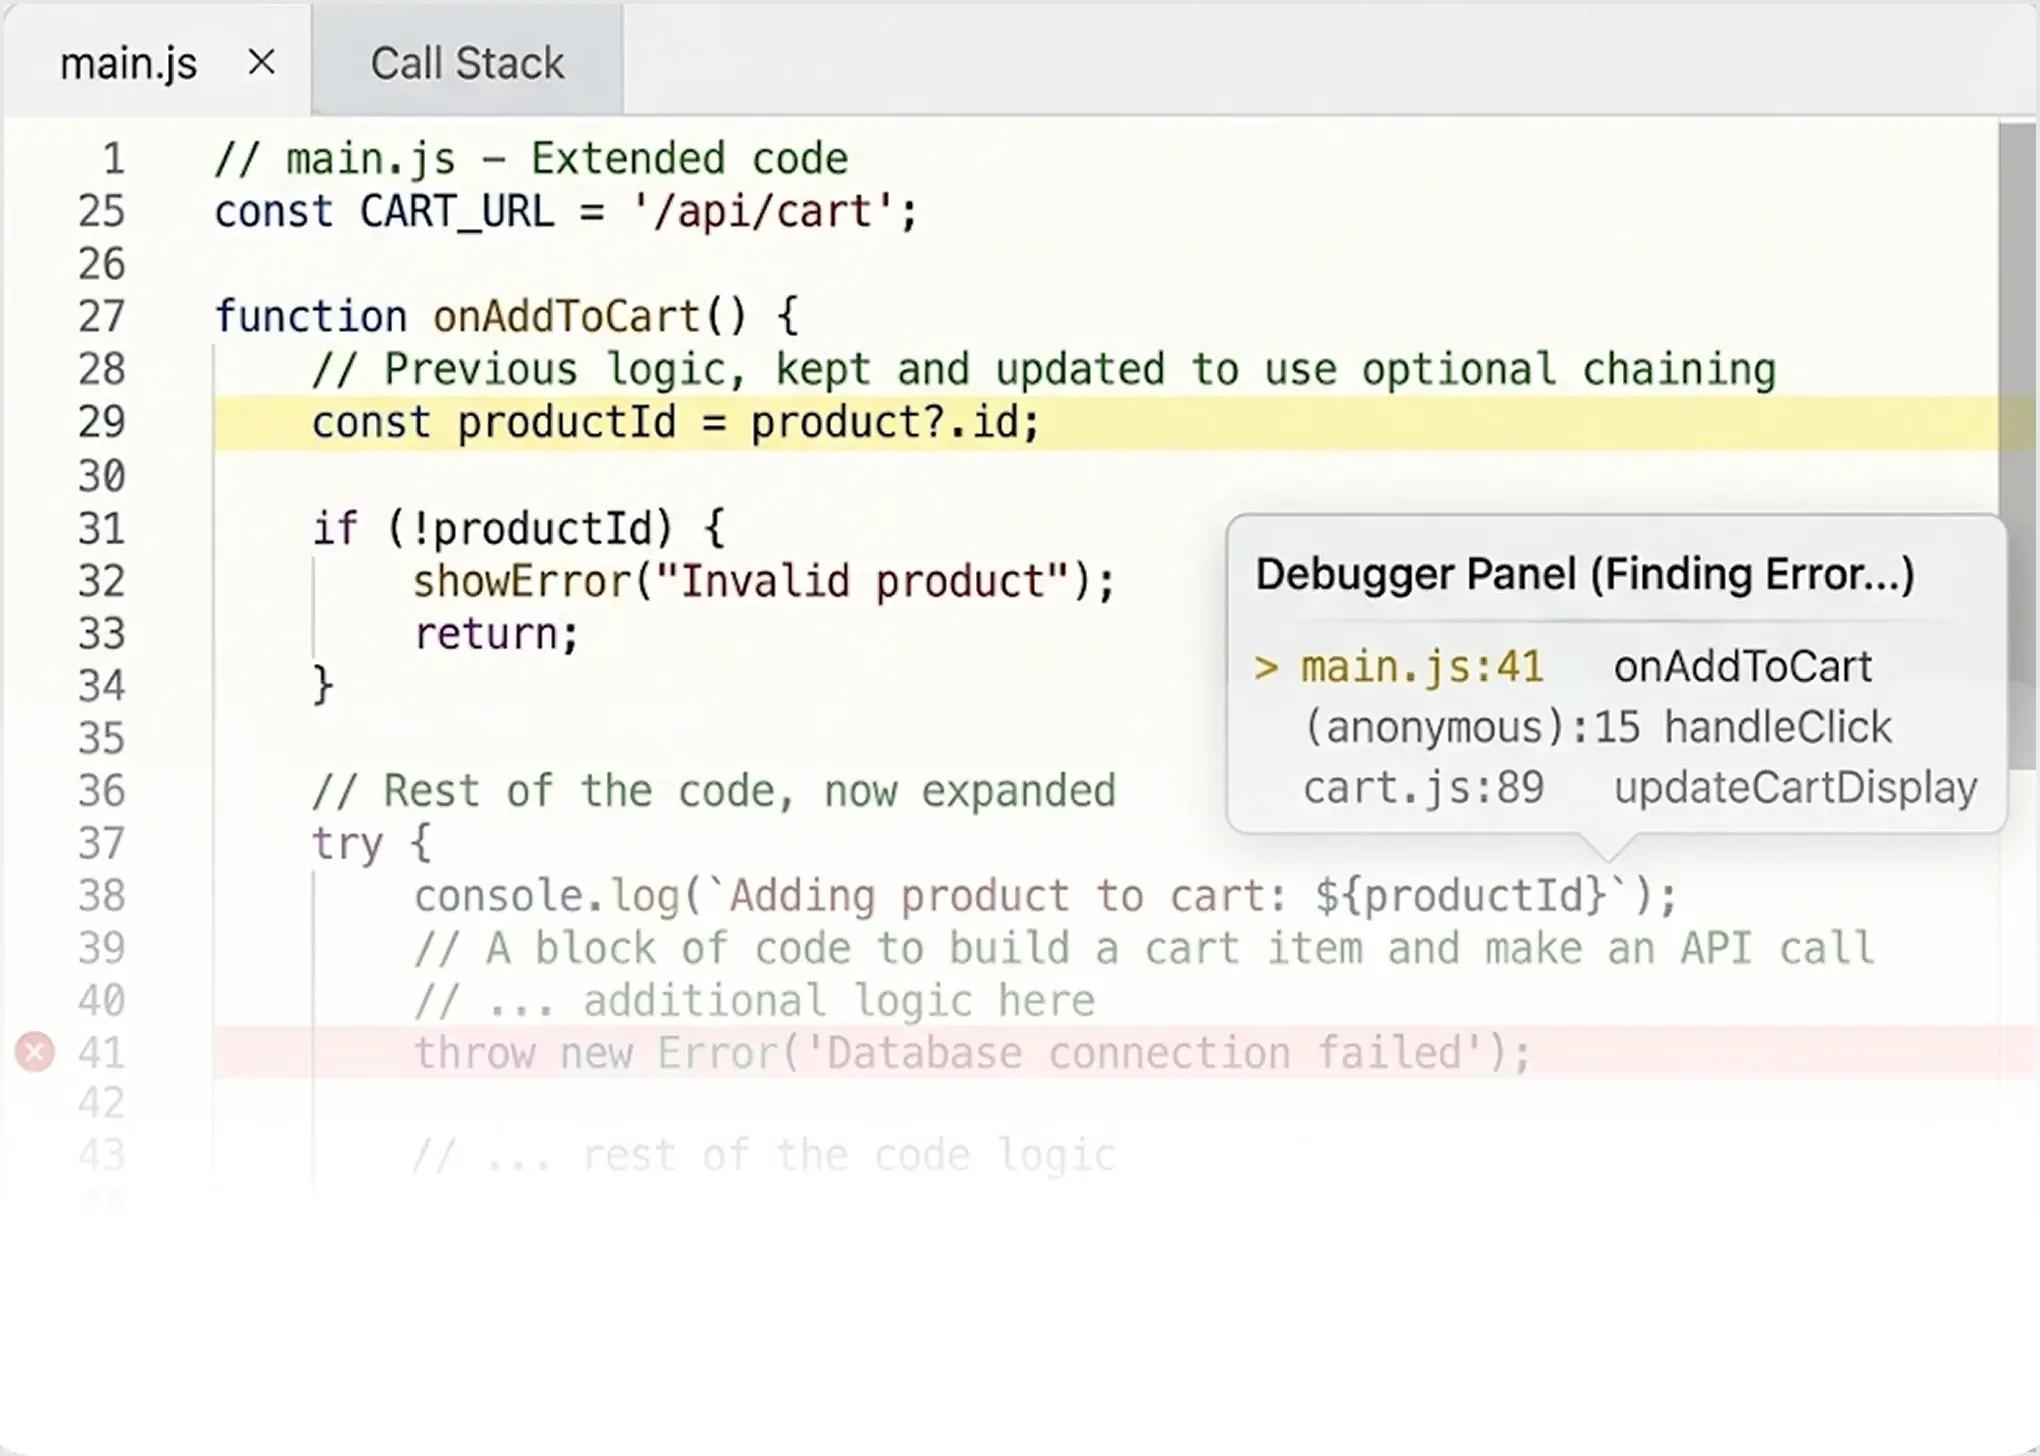
Task: Close the main.js tab
Action: 262,62
